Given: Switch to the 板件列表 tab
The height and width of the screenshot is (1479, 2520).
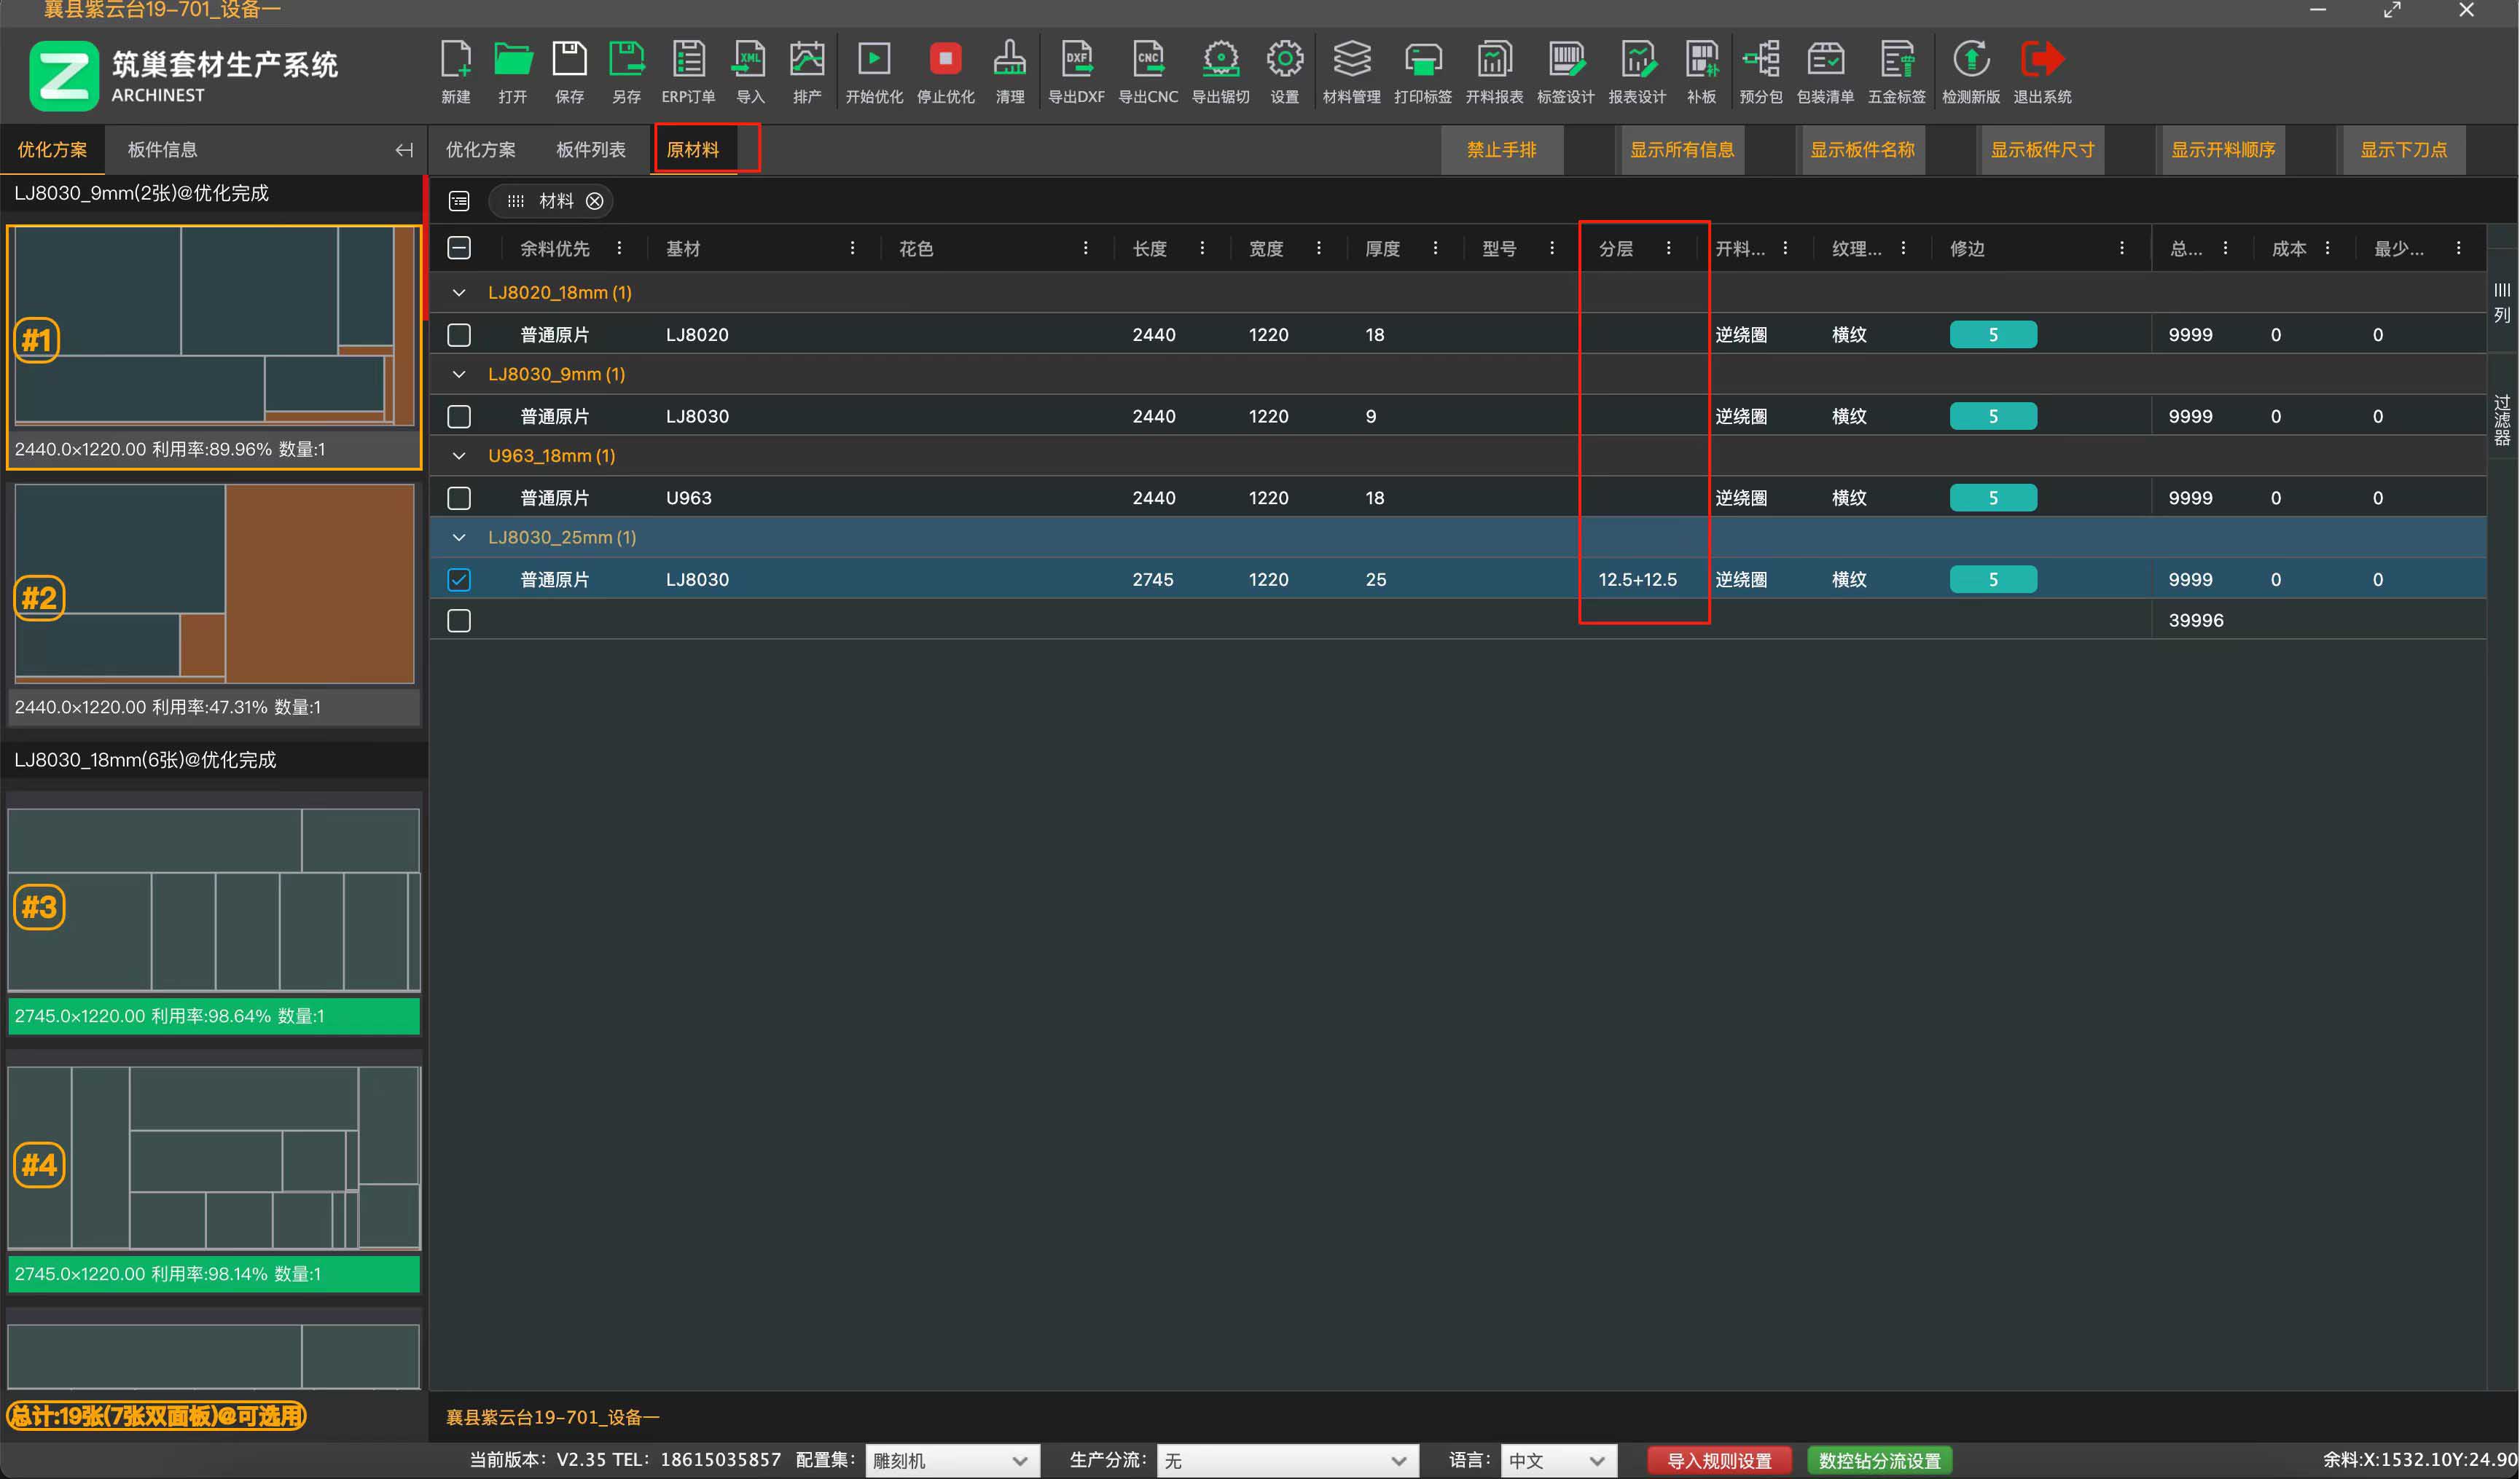Looking at the screenshot, I should [x=590, y=150].
